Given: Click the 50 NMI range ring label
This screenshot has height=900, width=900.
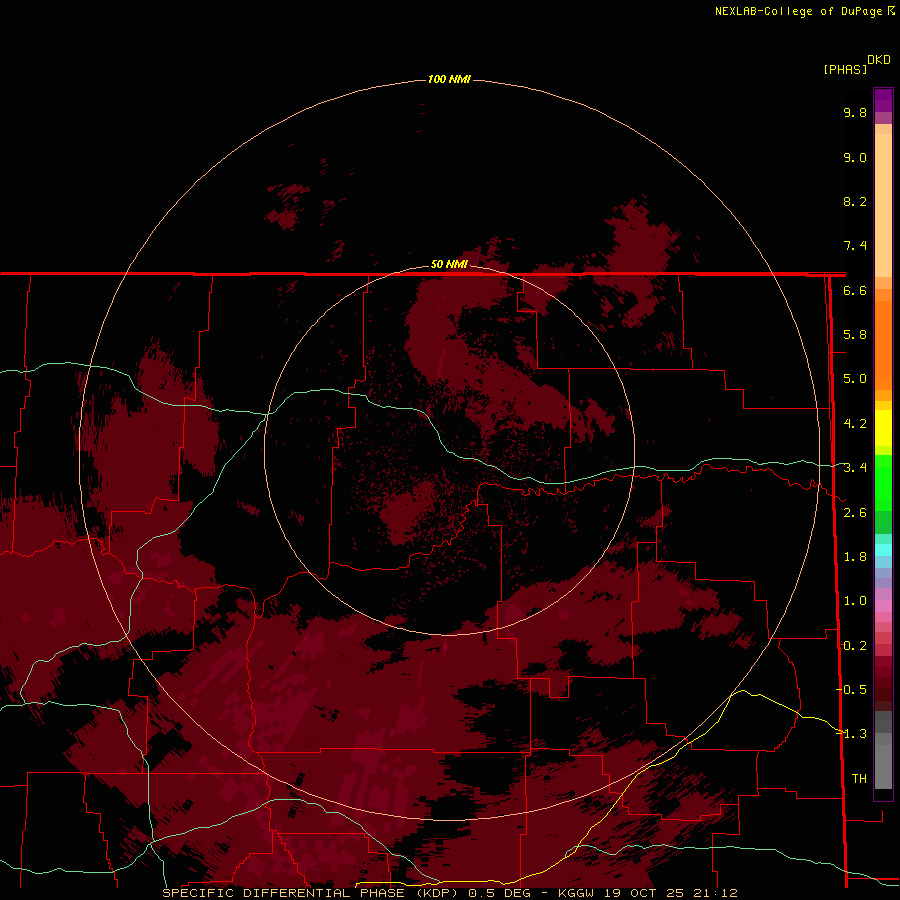Looking at the screenshot, I should coord(449,264).
